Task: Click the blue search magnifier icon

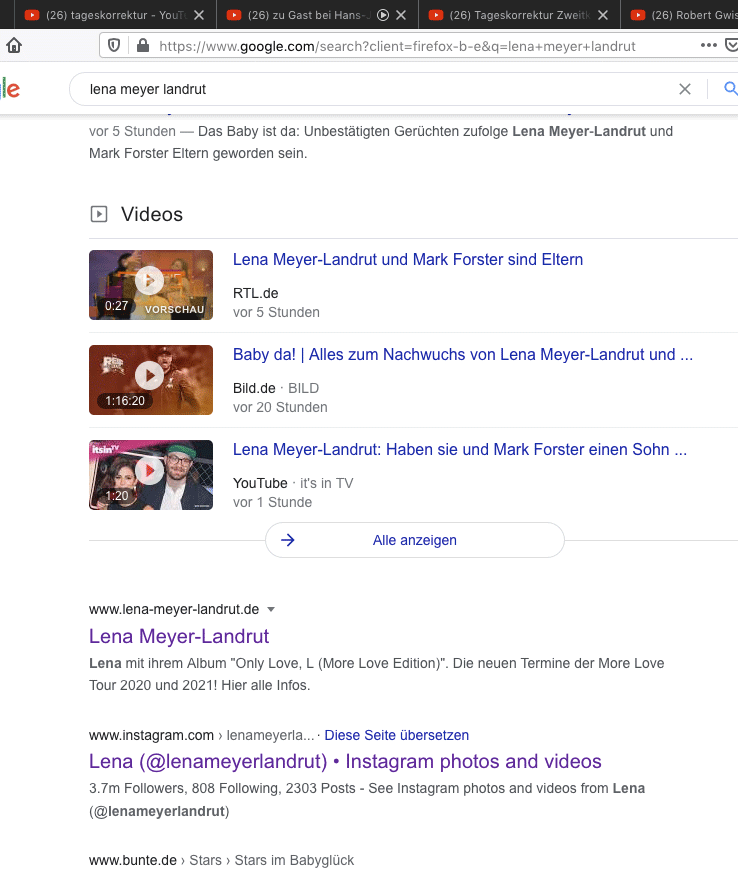Action: tap(729, 89)
